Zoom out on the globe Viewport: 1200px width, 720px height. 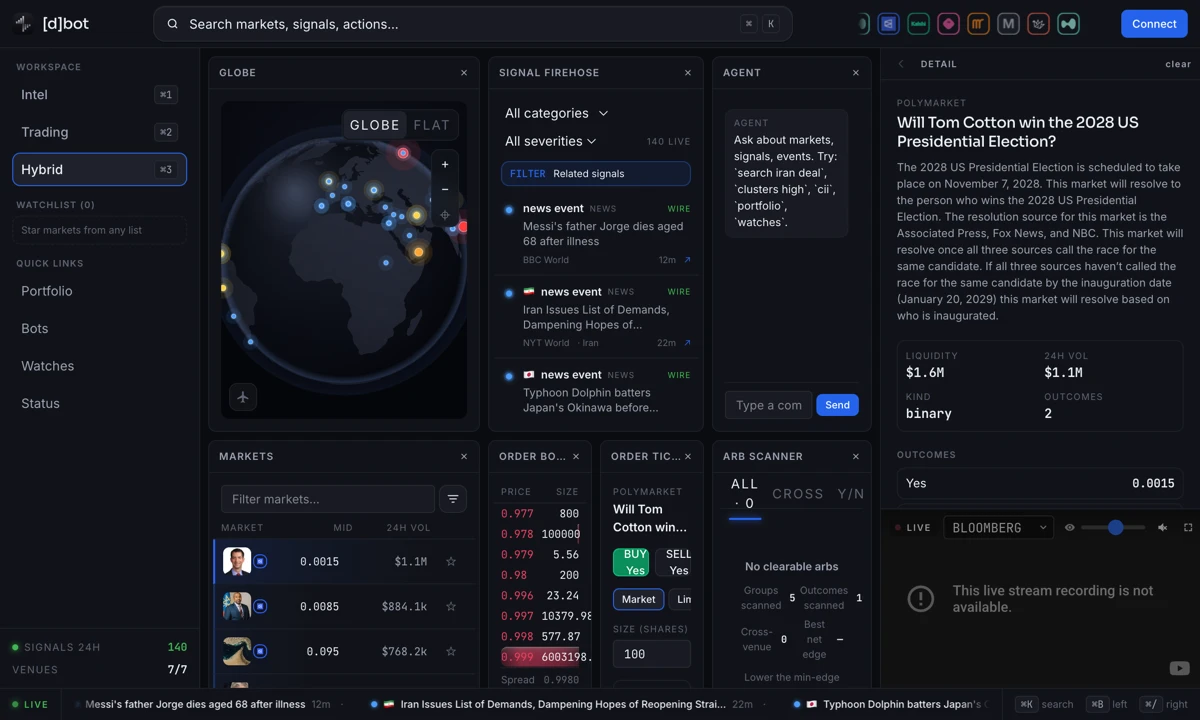coord(445,189)
